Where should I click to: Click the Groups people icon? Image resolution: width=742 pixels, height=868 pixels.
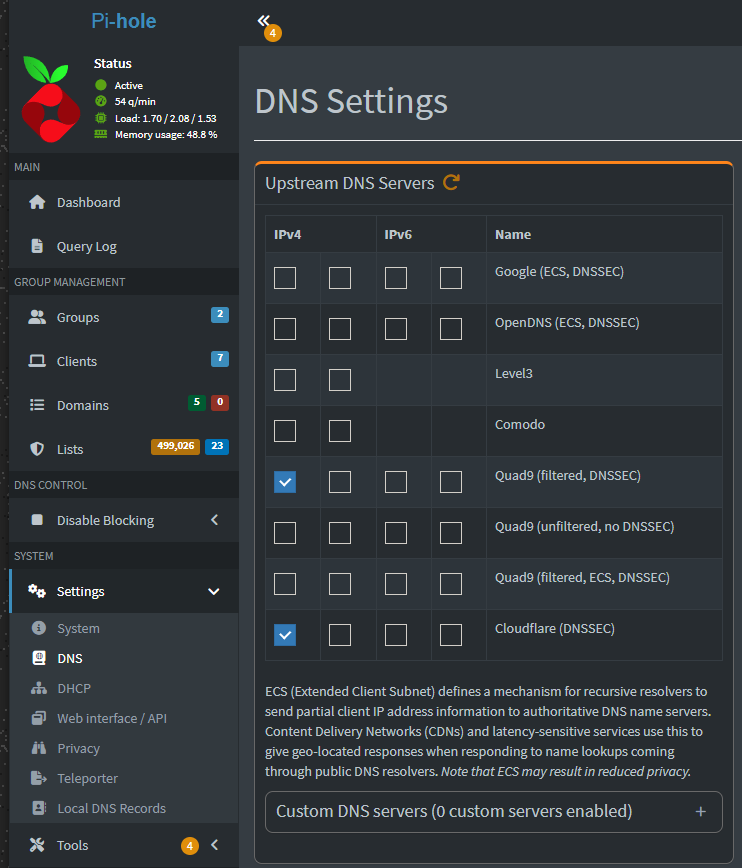pyautogui.click(x=37, y=317)
